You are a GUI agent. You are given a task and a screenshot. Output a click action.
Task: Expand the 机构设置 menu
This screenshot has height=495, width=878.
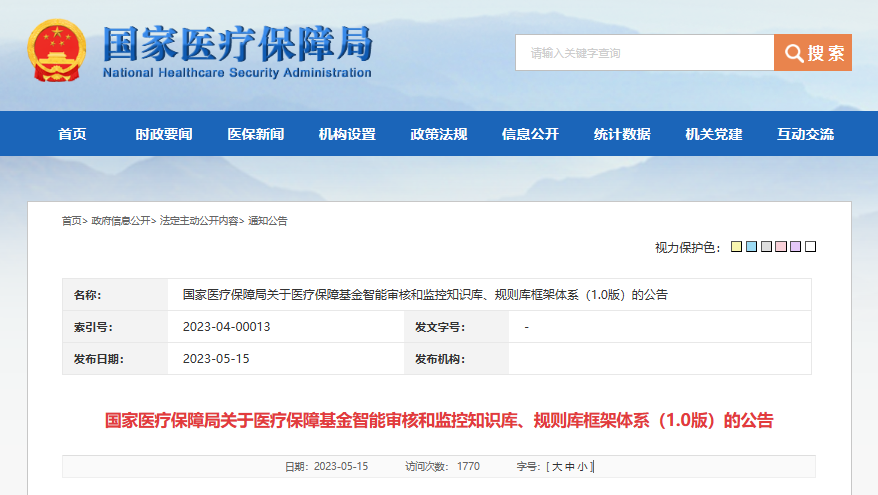coord(347,134)
